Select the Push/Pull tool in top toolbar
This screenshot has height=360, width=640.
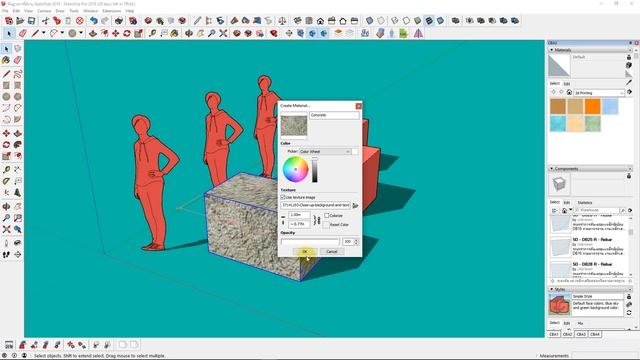point(93,33)
